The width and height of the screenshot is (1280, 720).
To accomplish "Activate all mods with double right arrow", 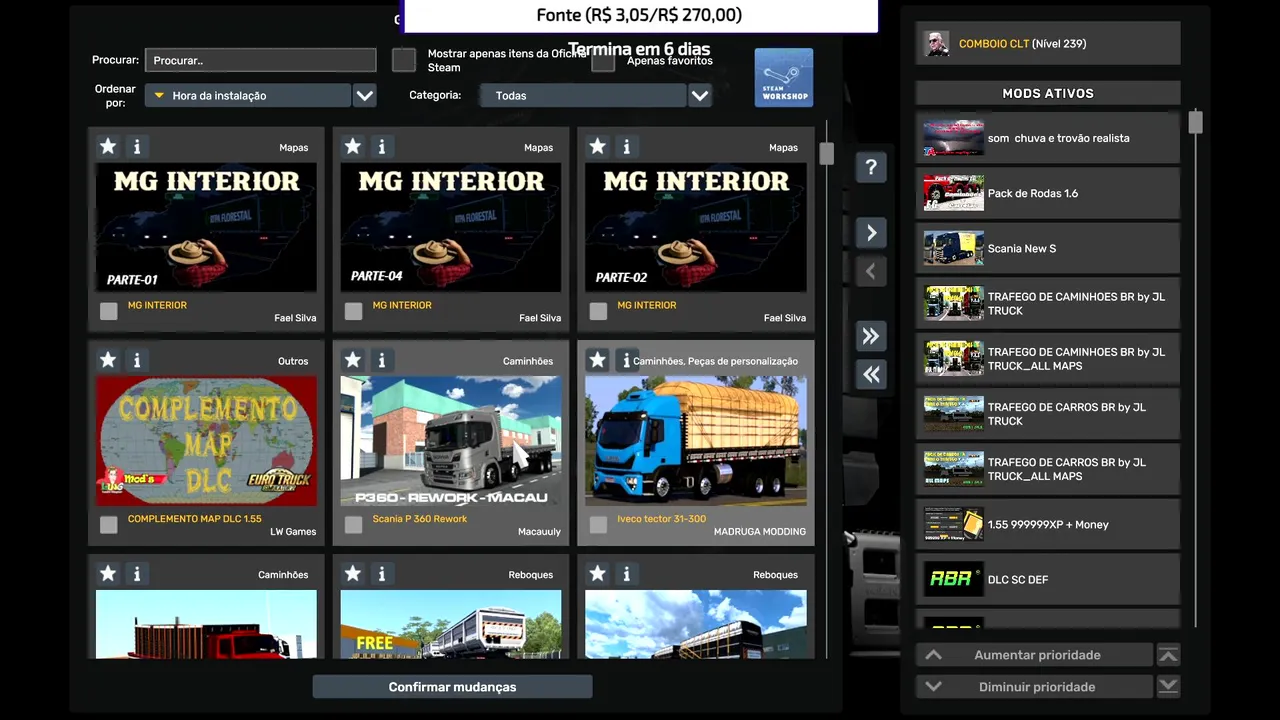I will point(871,336).
